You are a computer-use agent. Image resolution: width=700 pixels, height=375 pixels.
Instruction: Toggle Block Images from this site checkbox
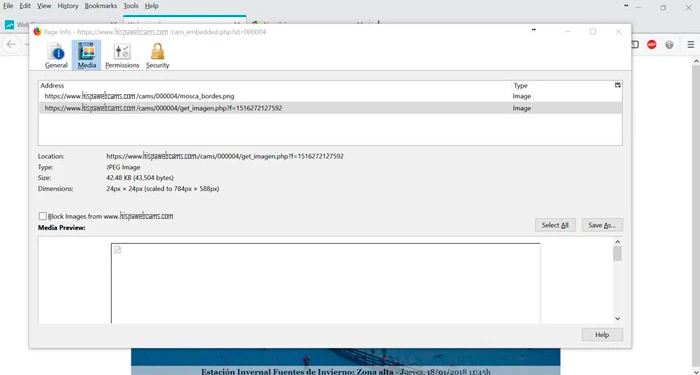click(x=42, y=216)
